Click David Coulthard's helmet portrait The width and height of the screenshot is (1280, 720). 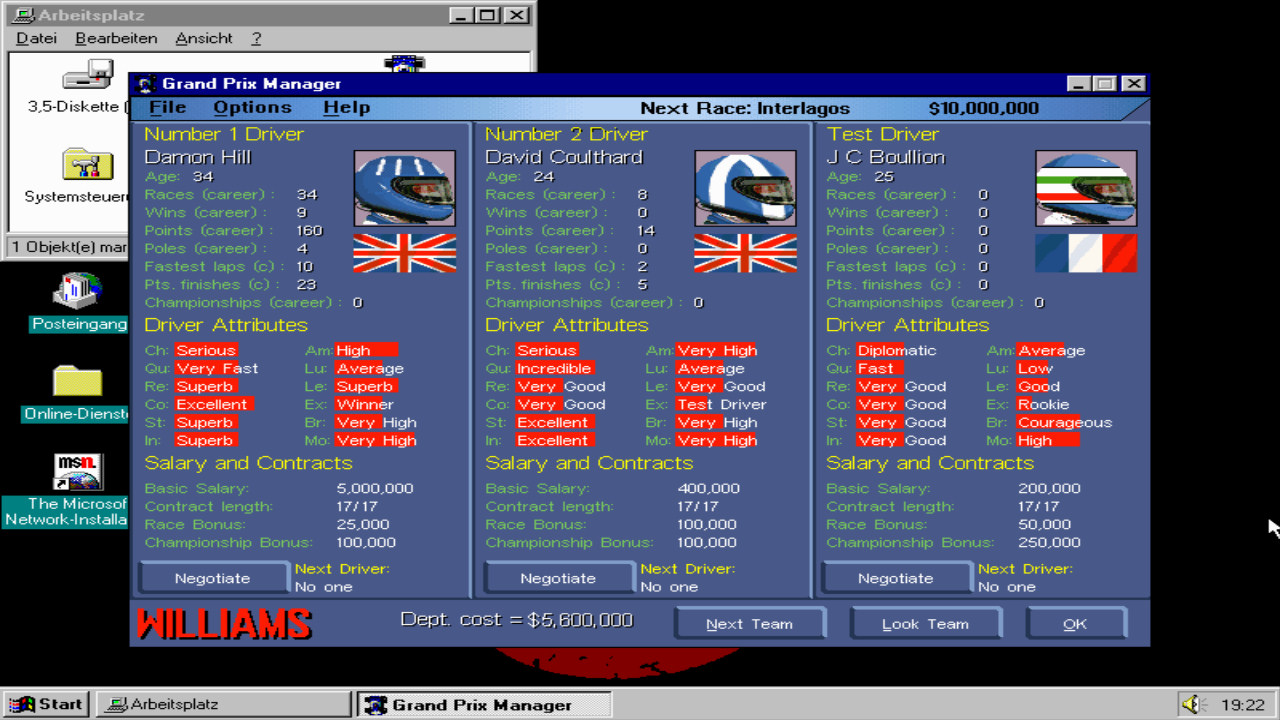pyautogui.click(x=746, y=188)
